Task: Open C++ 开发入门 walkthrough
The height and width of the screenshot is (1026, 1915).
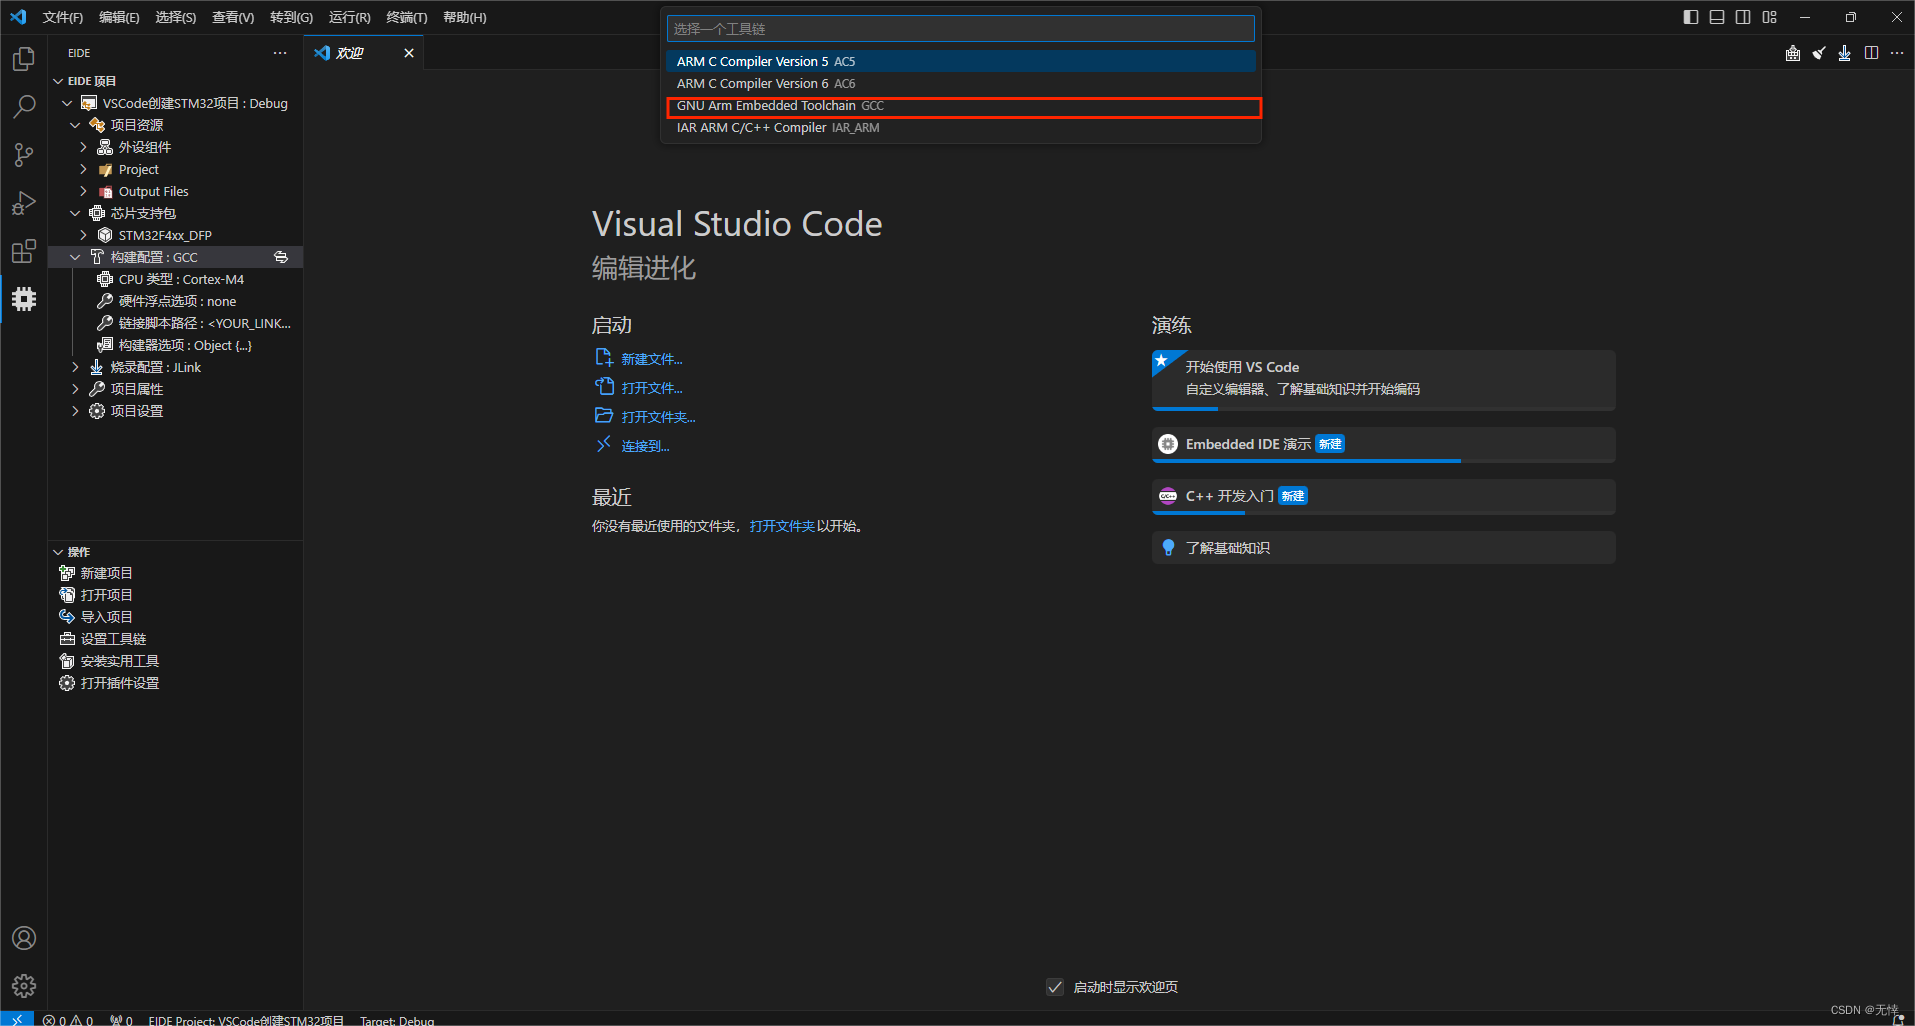Action: [x=1383, y=497]
